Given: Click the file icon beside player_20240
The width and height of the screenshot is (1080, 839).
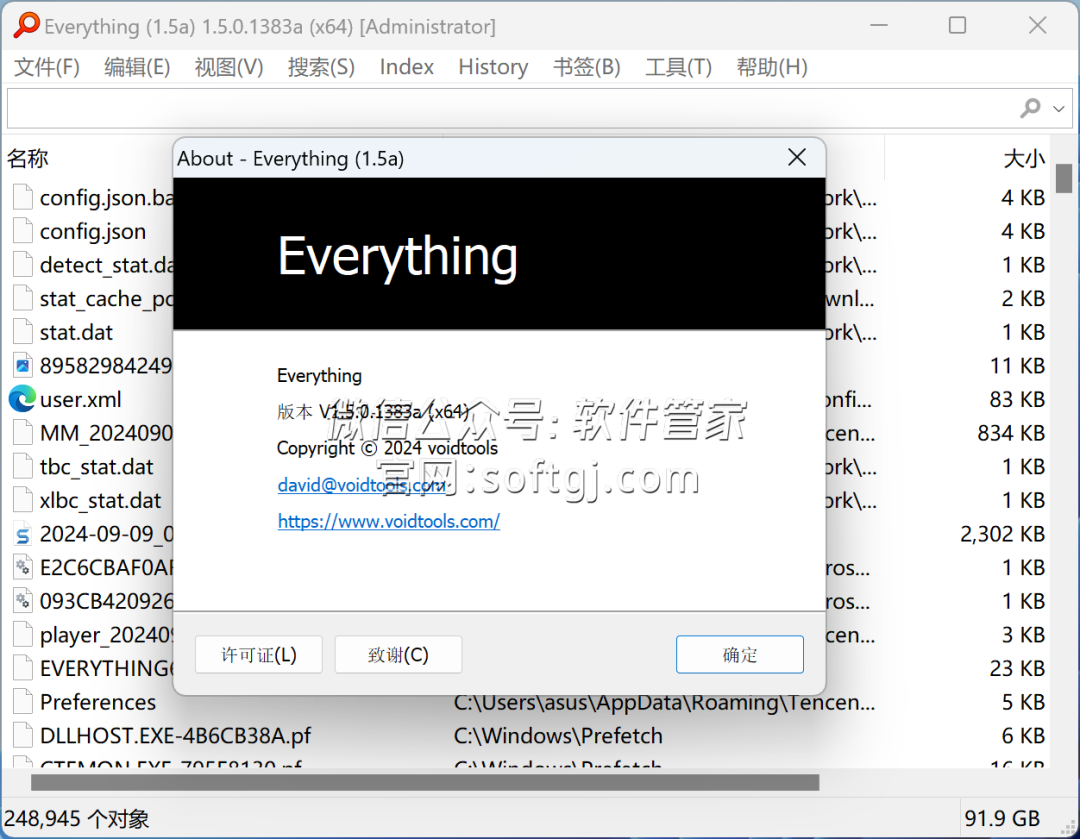Looking at the screenshot, I should pos(23,635).
